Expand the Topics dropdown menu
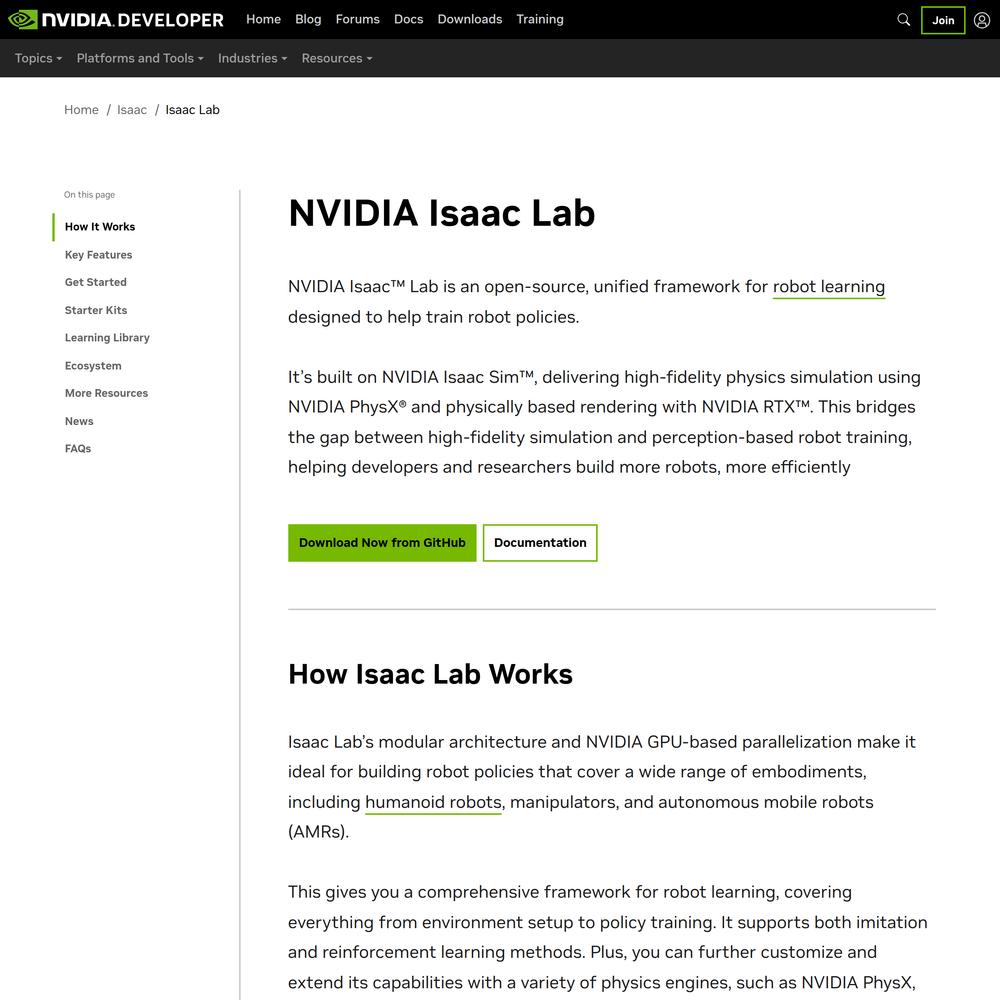This screenshot has width=1000, height=1000. coord(38,58)
